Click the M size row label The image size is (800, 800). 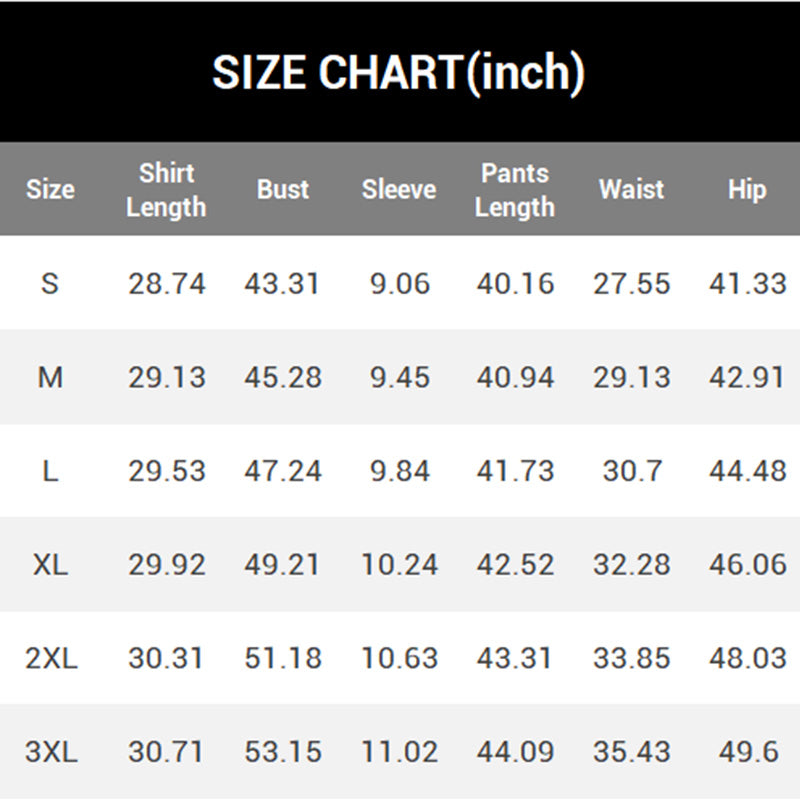point(50,377)
